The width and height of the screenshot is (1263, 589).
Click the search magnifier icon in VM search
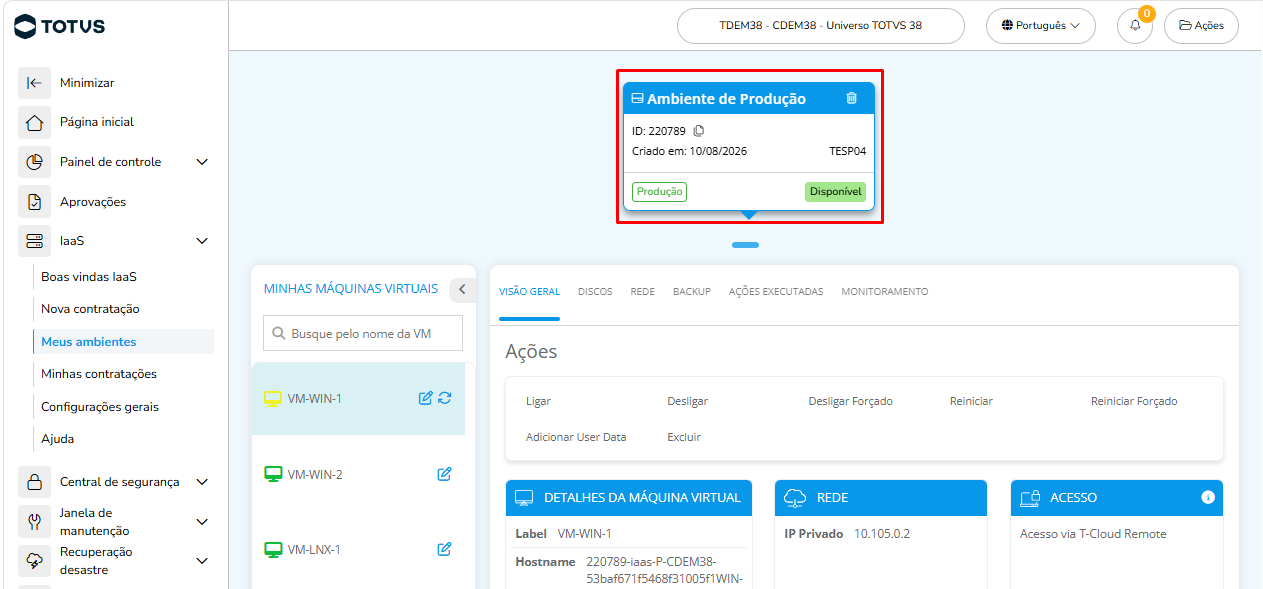tap(279, 334)
